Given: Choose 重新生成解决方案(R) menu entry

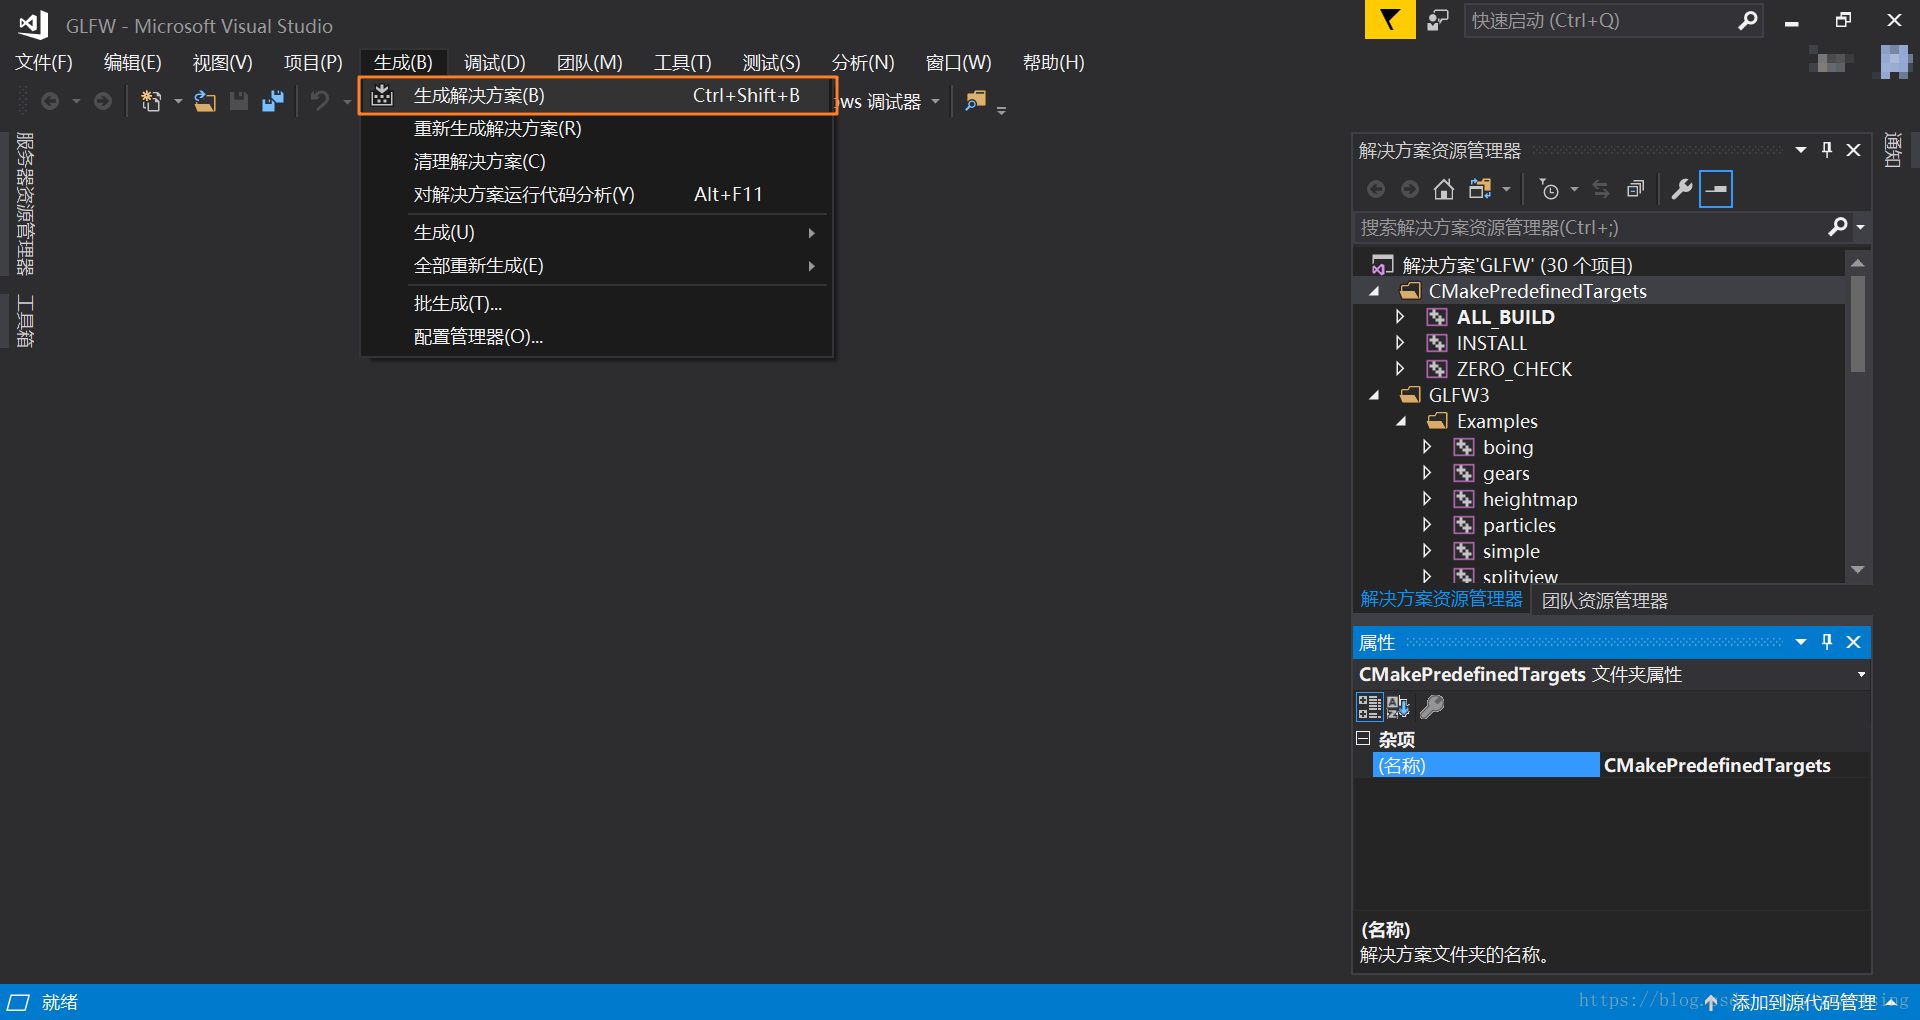Looking at the screenshot, I should coord(597,129).
